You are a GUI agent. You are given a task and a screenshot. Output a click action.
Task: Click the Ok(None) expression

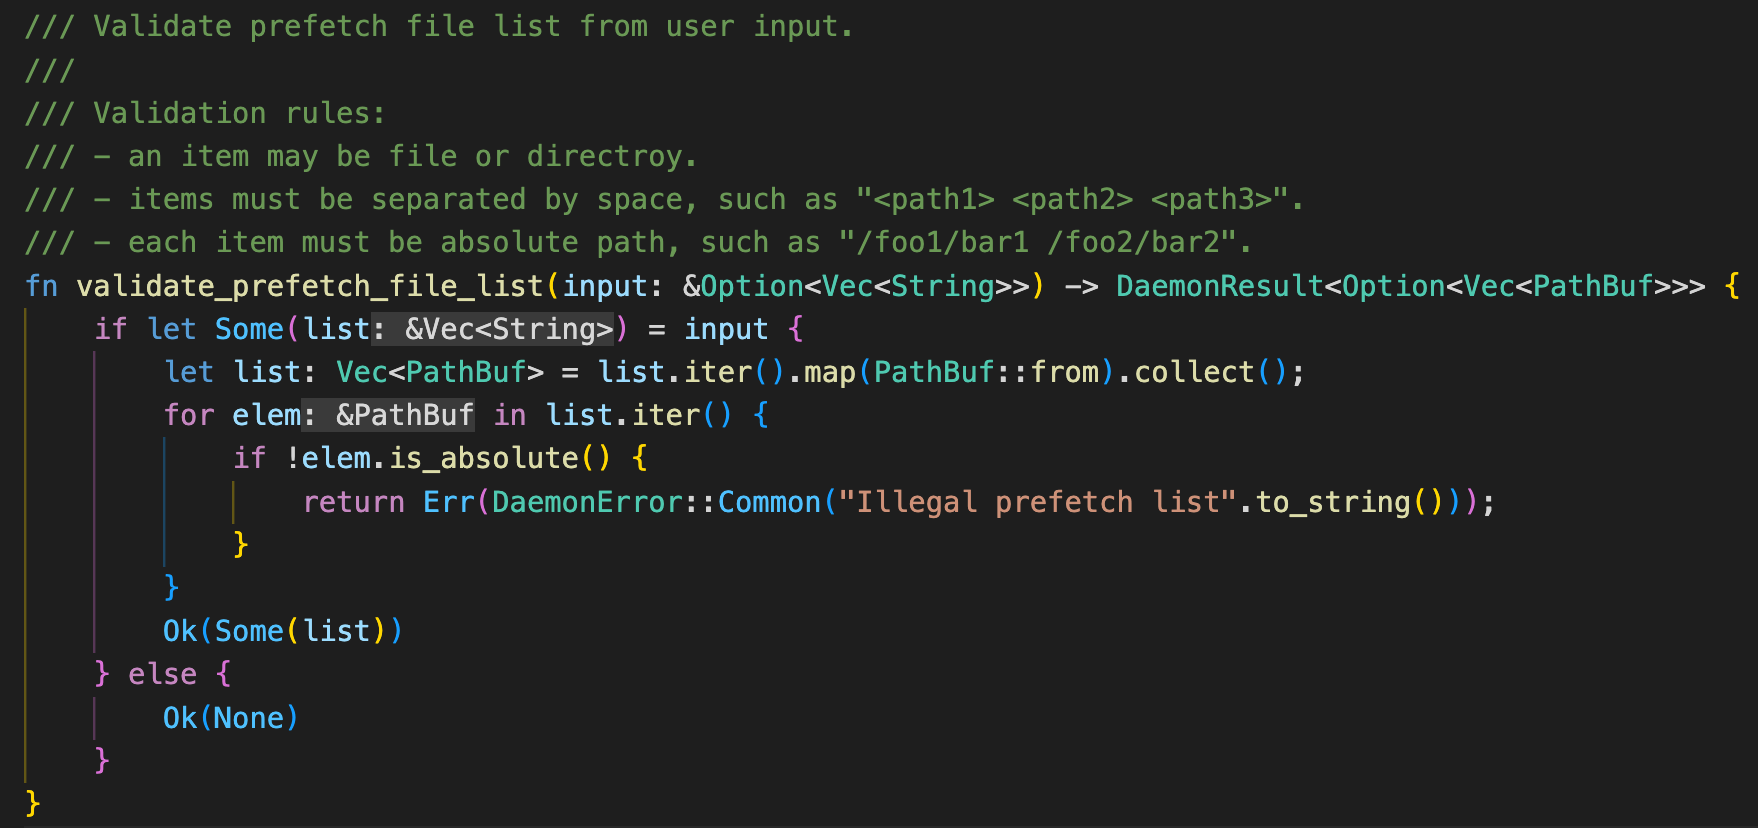231,718
